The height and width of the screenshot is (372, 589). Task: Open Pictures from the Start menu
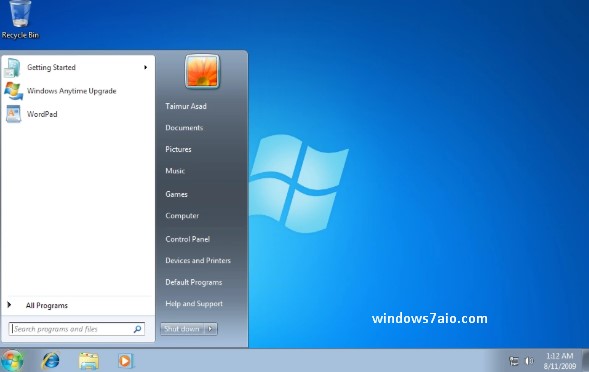178,149
